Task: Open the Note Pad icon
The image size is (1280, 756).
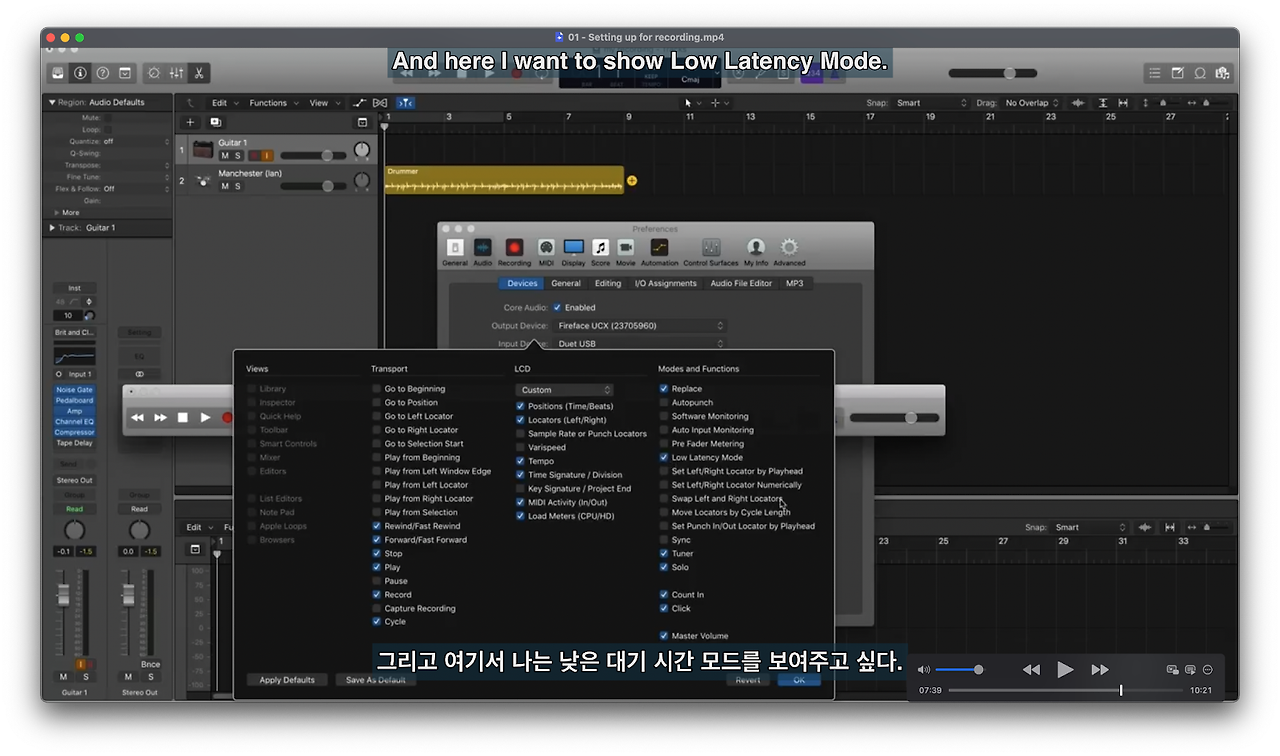Action: tap(1178, 73)
